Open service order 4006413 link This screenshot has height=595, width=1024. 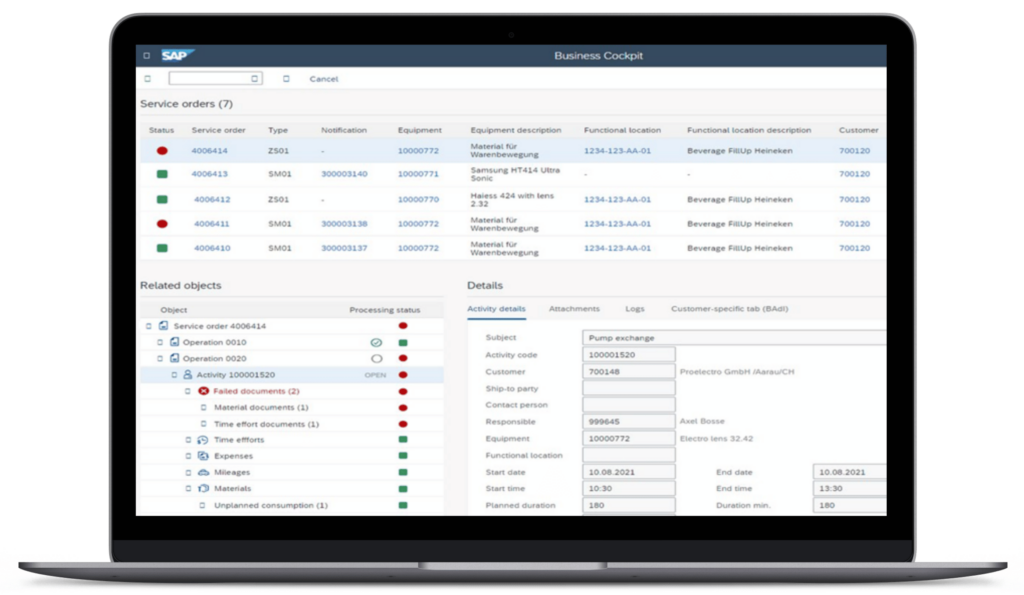point(210,174)
